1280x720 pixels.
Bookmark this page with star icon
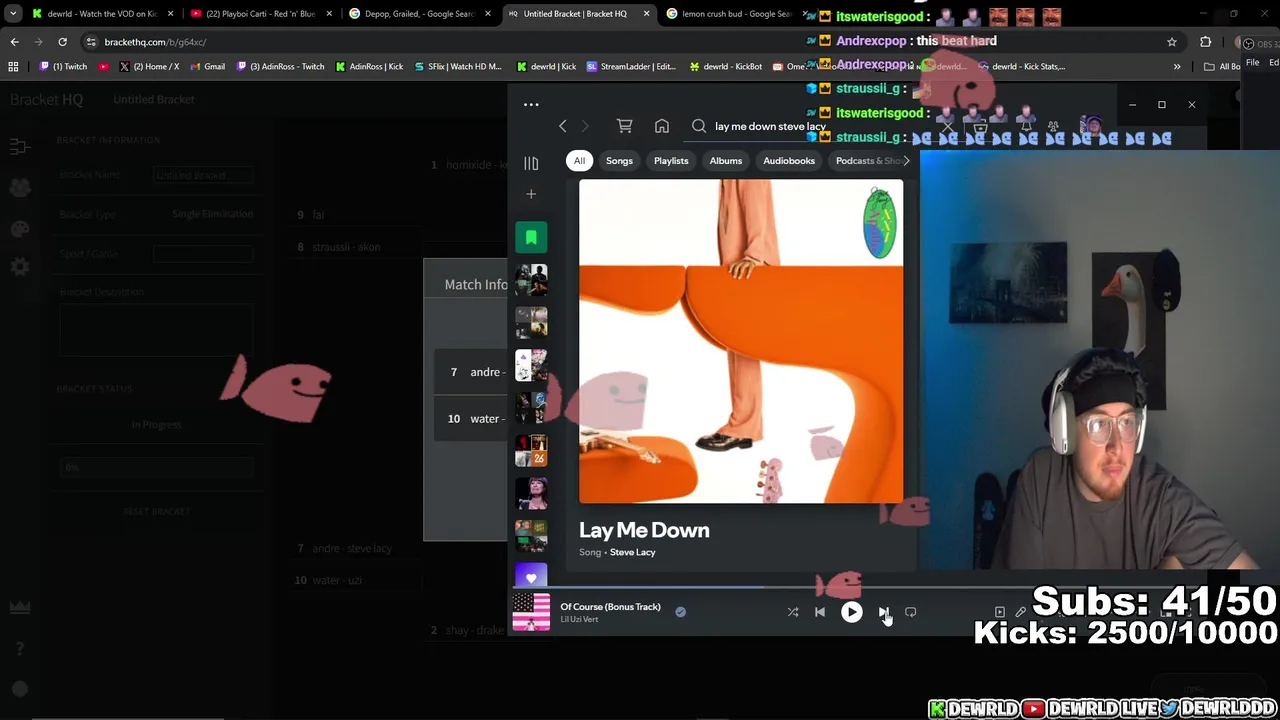[x=1172, y=42]
